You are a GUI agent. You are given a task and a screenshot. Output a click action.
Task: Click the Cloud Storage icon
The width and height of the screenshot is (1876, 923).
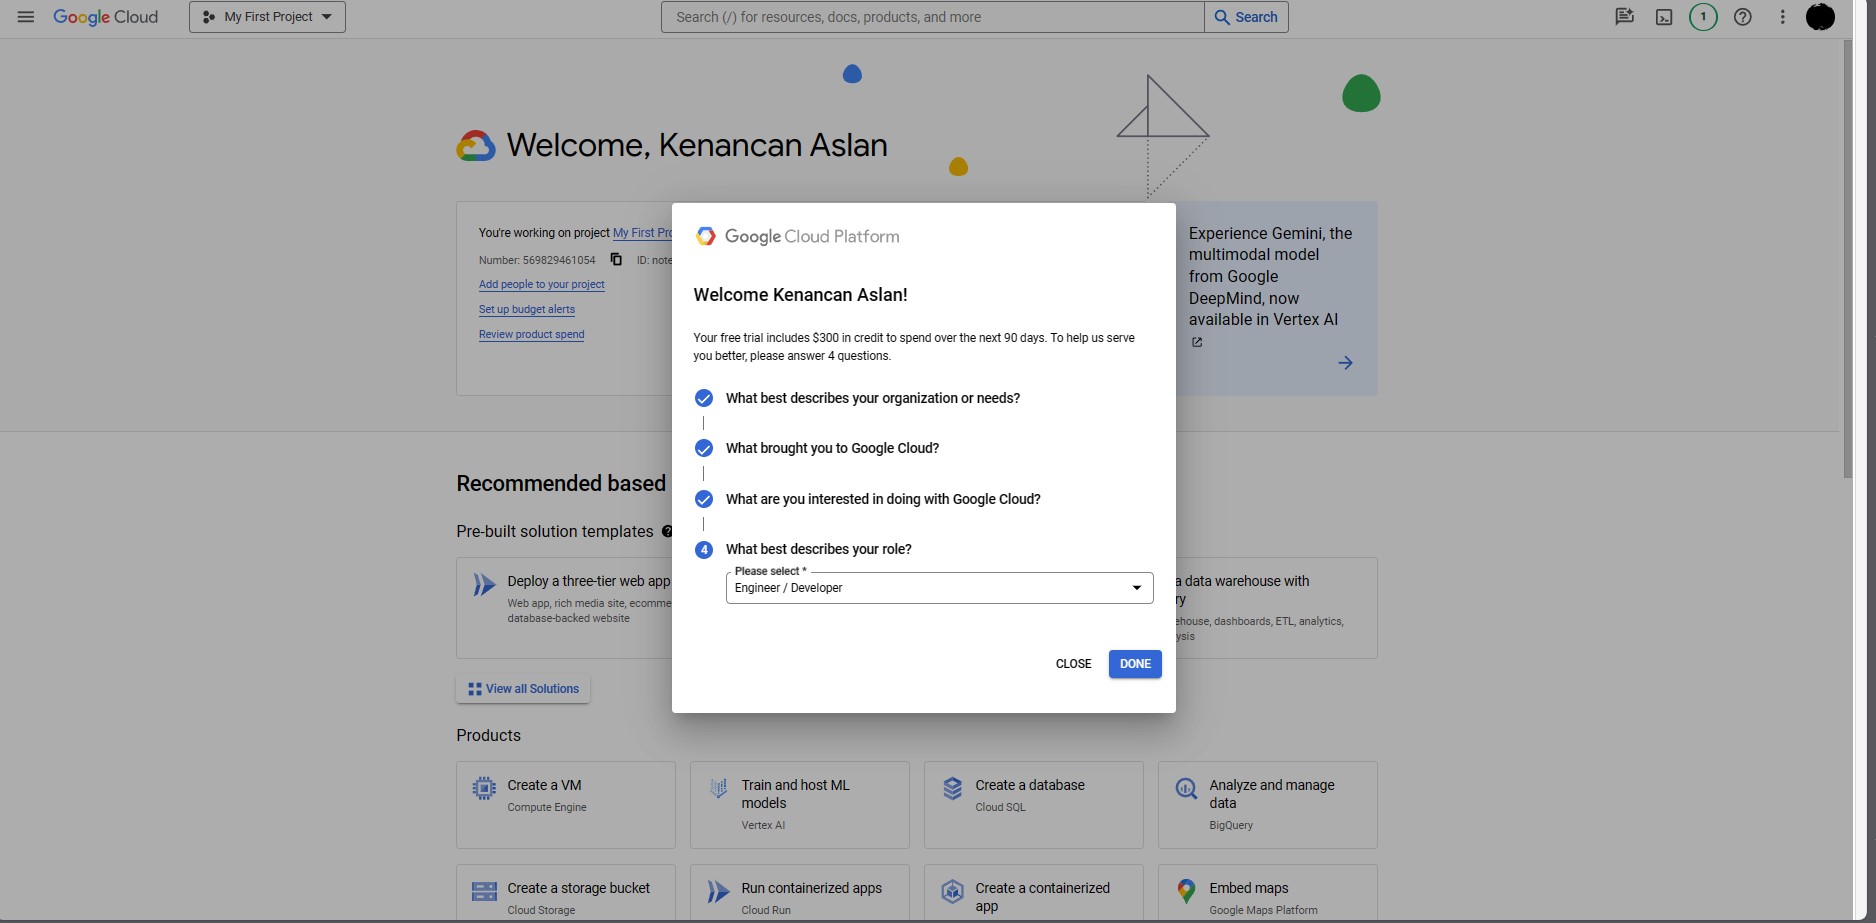pyautogui.click(x=484, y=891)
